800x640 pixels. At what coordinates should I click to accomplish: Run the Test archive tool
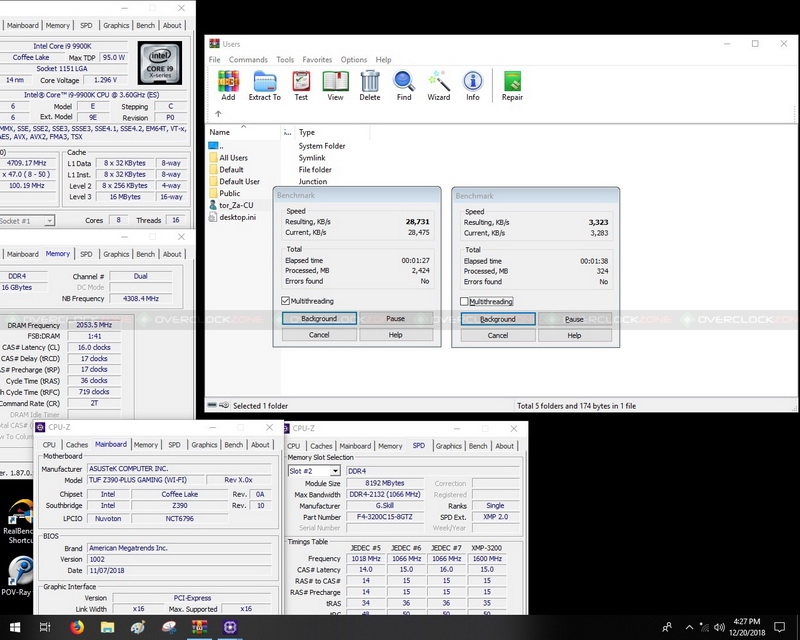[x=301, y=86]
